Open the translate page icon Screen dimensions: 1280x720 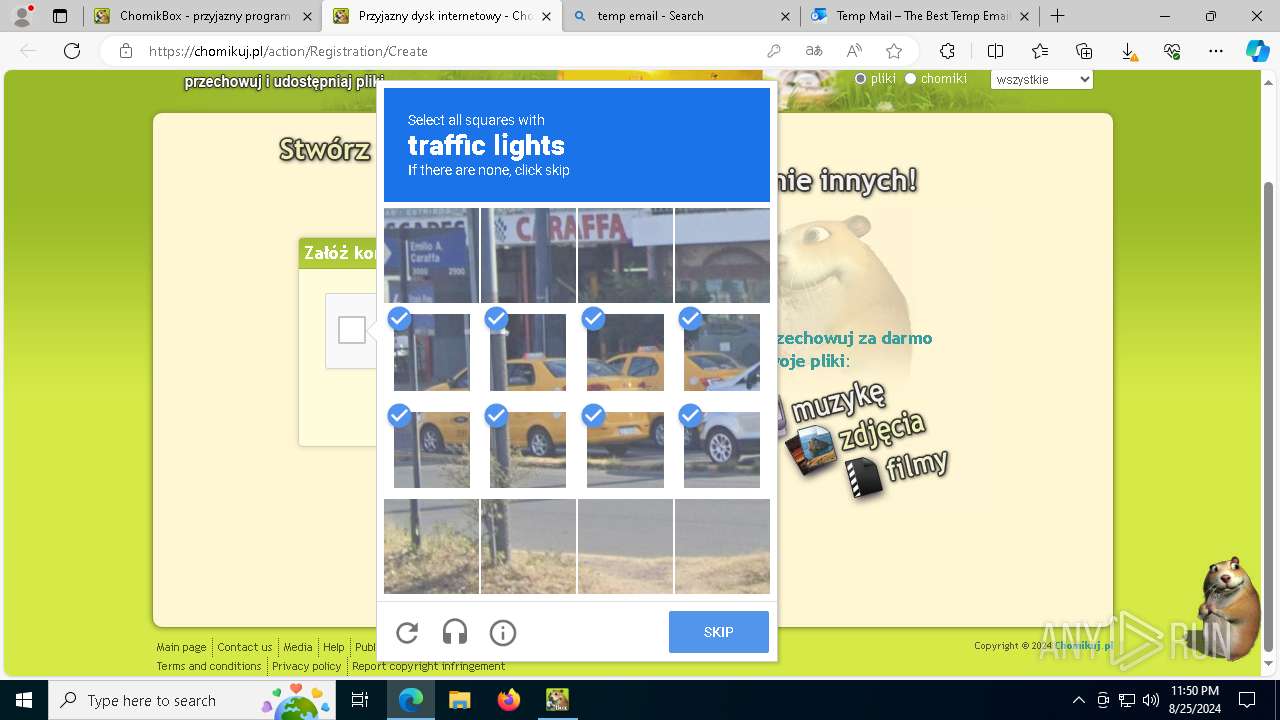(814, 51)
